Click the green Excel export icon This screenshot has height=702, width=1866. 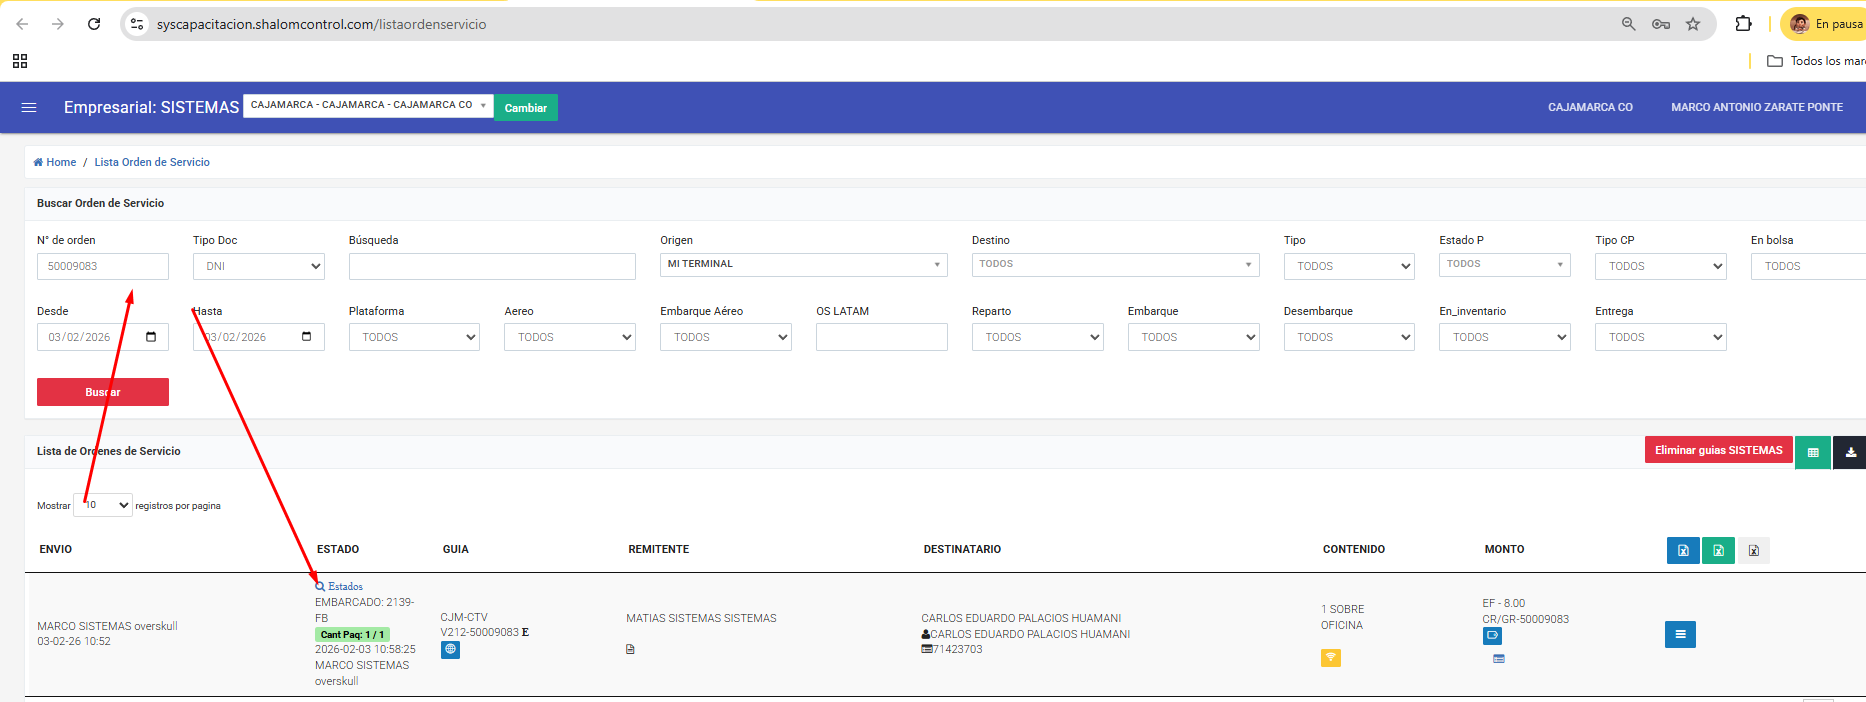click(1718, 550)
